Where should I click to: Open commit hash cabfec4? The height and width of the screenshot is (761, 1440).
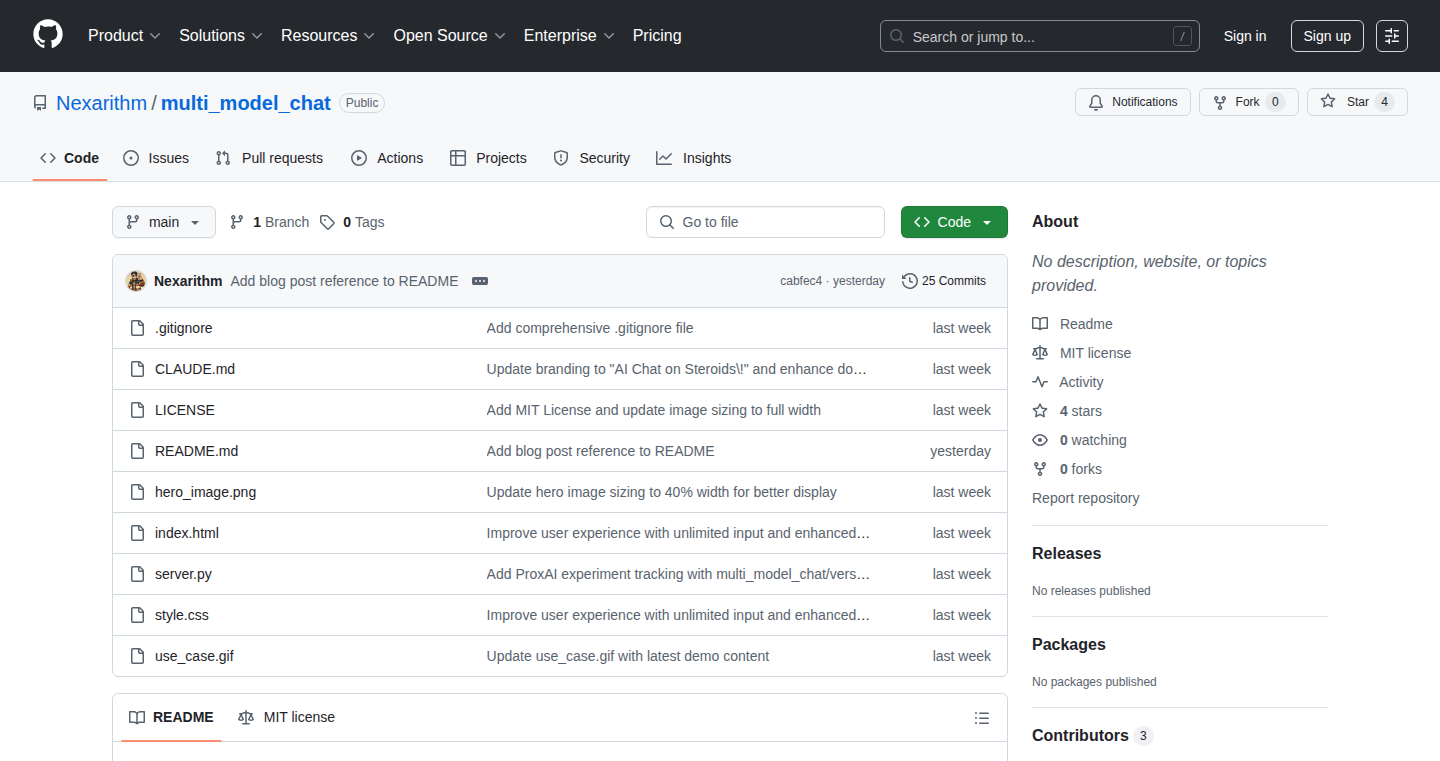point(801,281)
